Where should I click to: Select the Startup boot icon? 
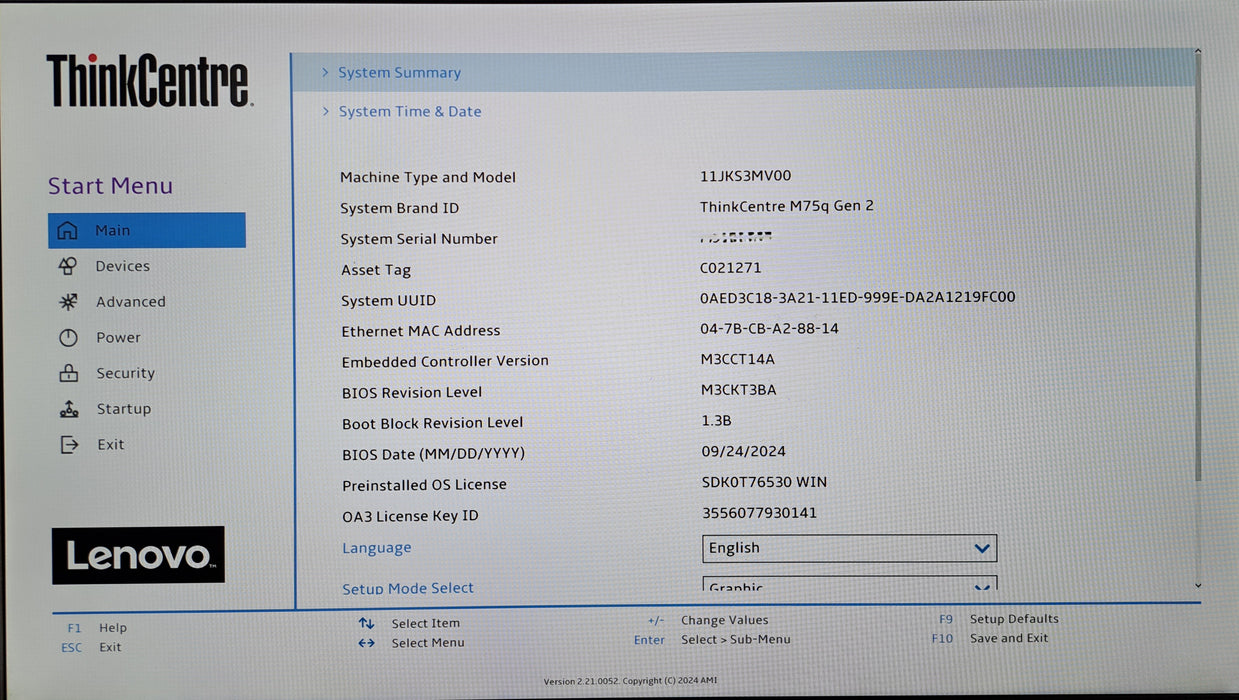(x=69, y=409)
